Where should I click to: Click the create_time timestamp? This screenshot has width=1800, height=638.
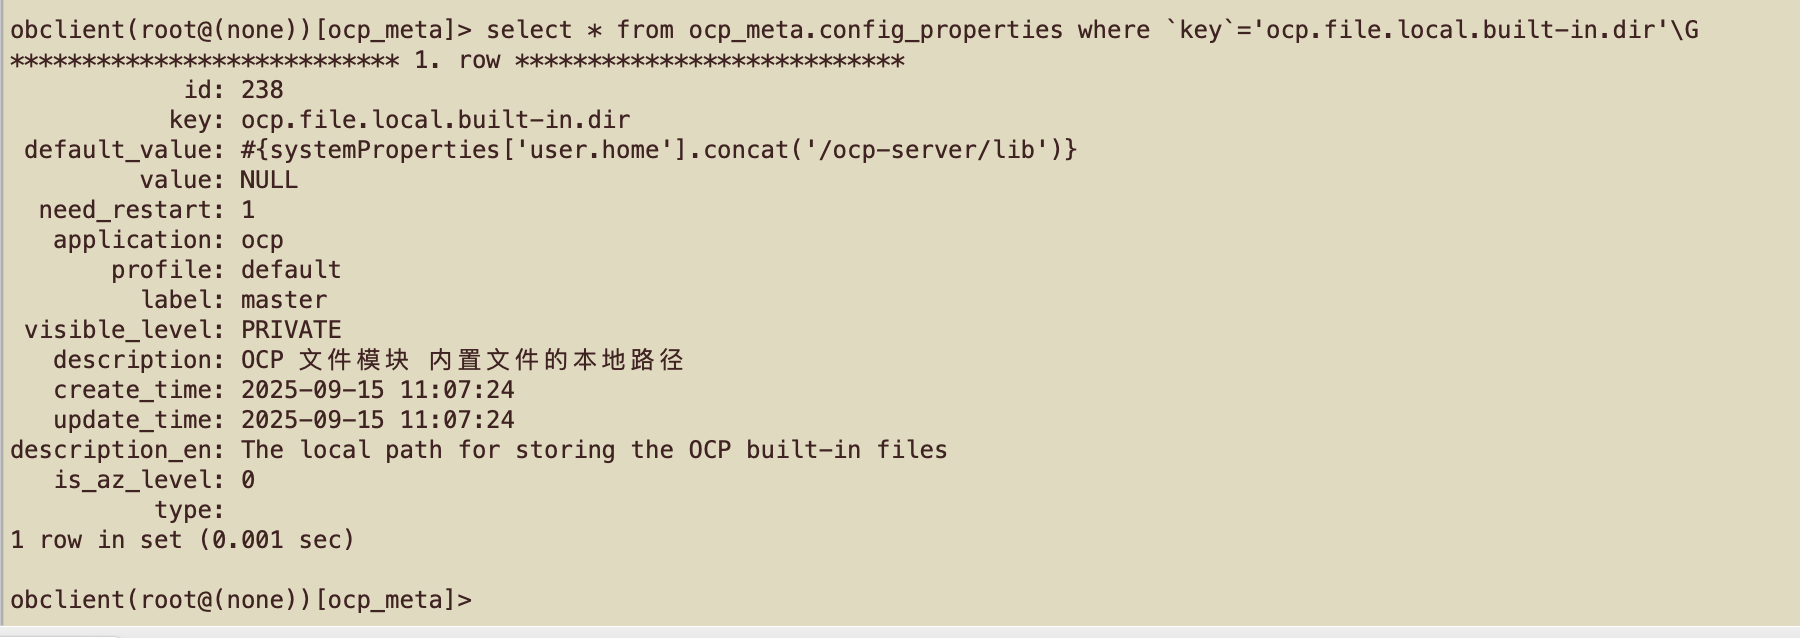[x=378, y=390]
